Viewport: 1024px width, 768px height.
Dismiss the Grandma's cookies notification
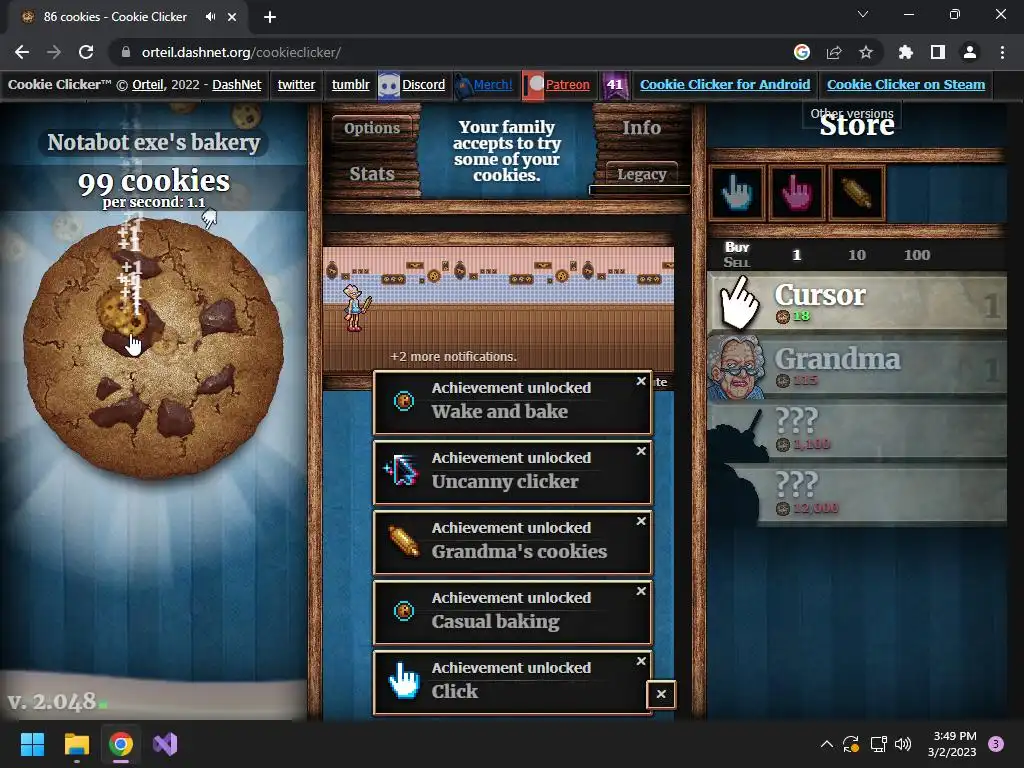point(641,520)
